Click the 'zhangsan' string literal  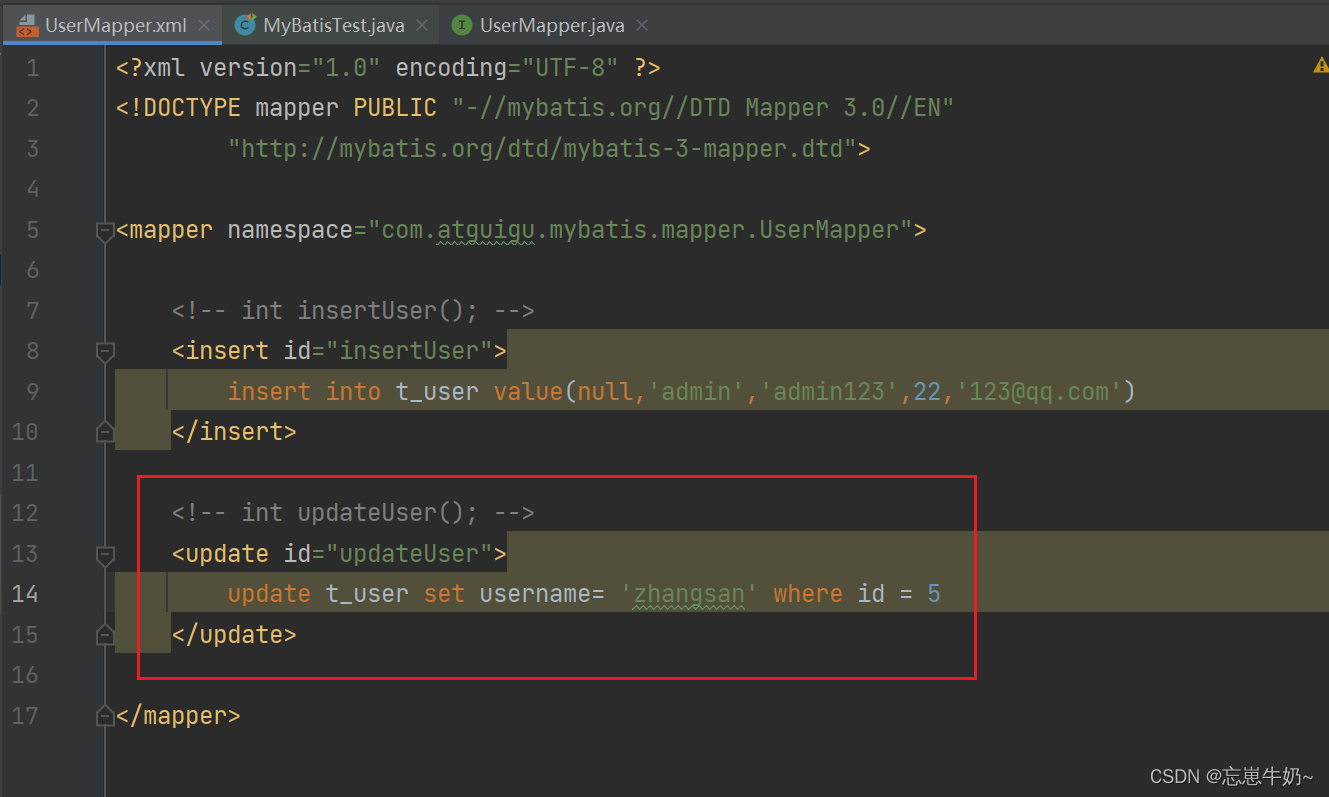(689, 594)
